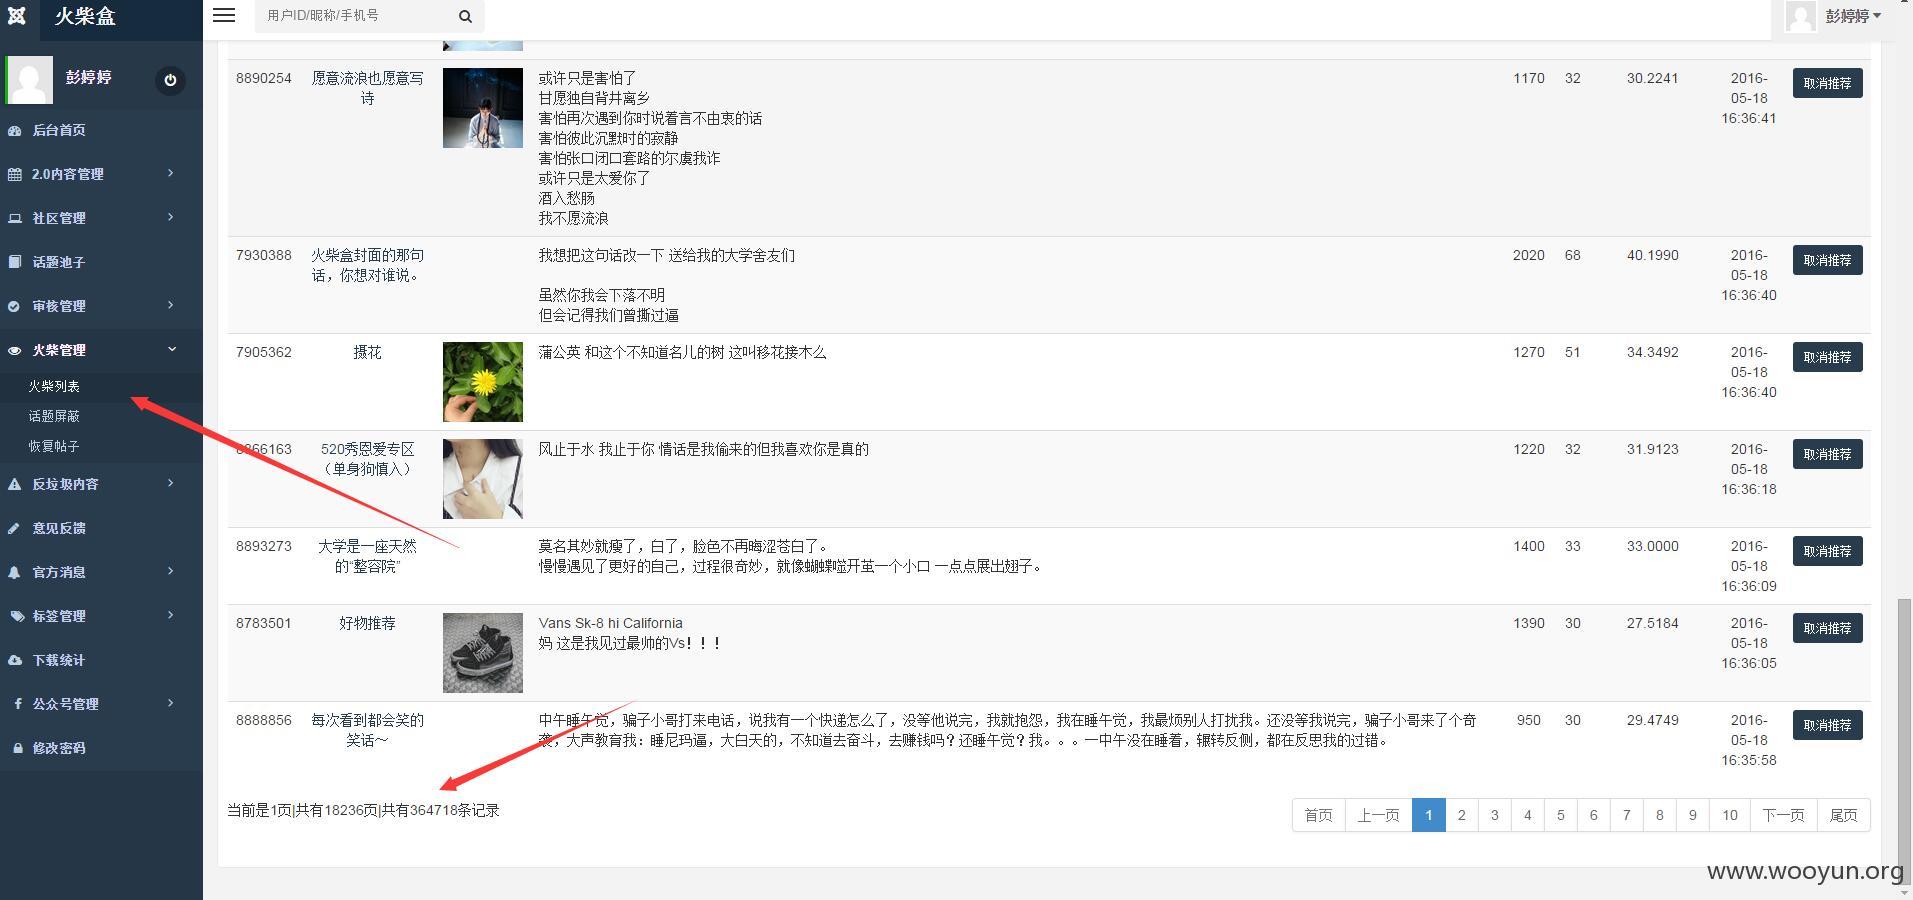Click 取消推荐 for post 8783501

click(x=1827, y=628)
